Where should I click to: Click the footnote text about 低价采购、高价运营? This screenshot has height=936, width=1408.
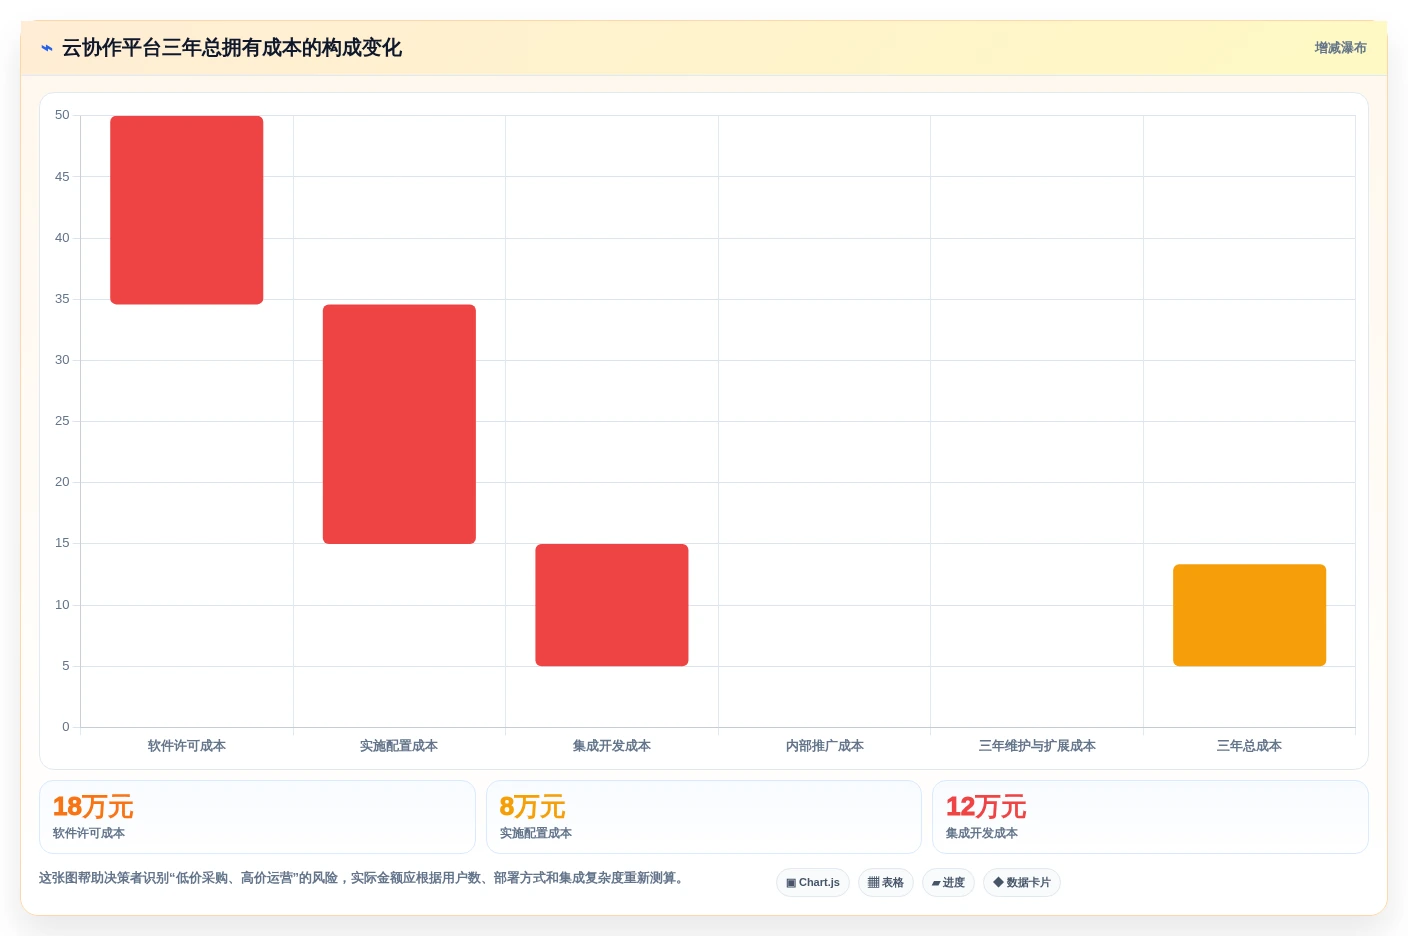(363, 878)
